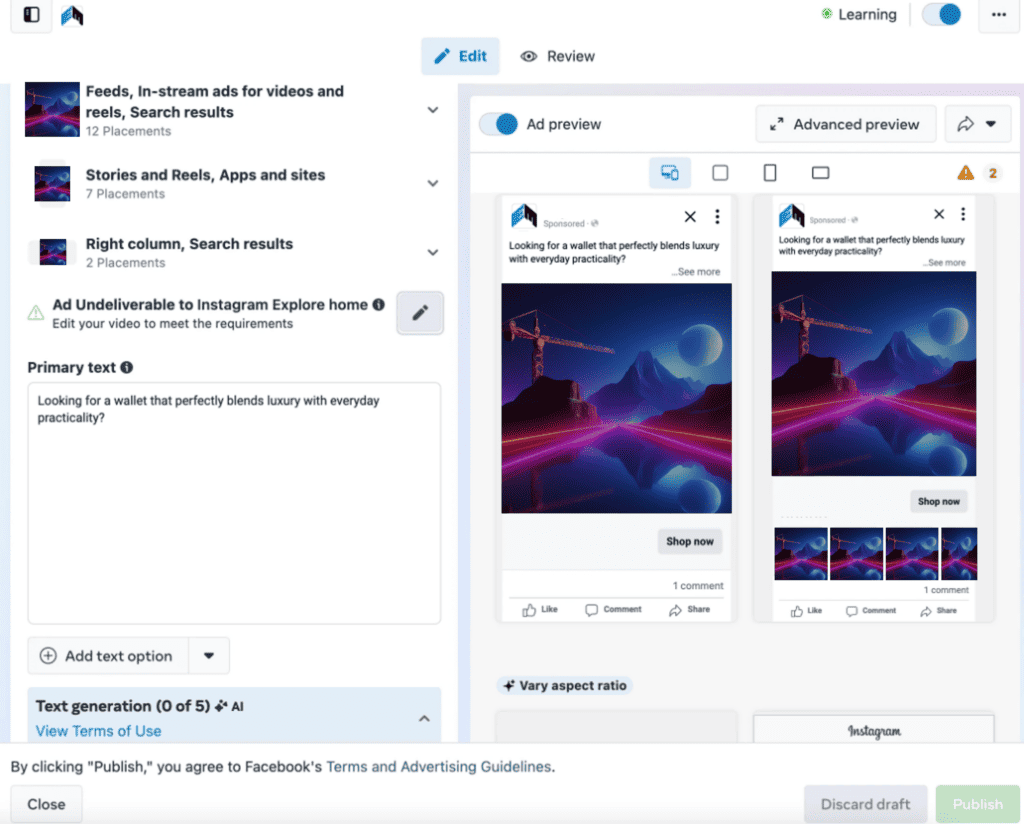Click the warning count badge 2
Screen dimensions: 1024x824
click(993, 173)
